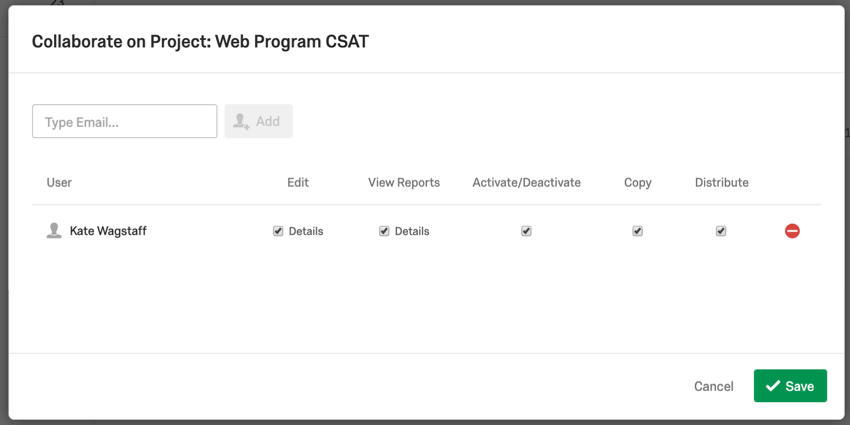
Task: Remove Kate Wagstaff with red minus icon
Action: coord(792,231)
